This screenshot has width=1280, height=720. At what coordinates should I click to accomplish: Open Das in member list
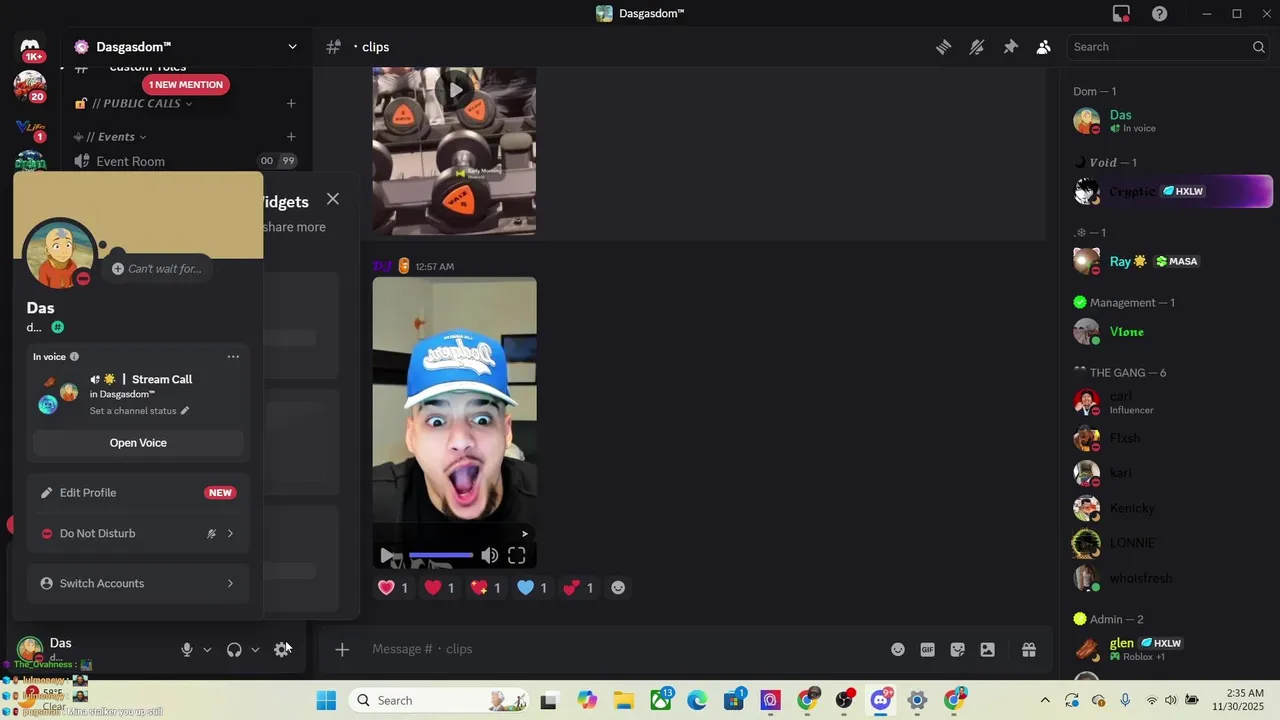pyautogui.click(x=1166, y=121)
